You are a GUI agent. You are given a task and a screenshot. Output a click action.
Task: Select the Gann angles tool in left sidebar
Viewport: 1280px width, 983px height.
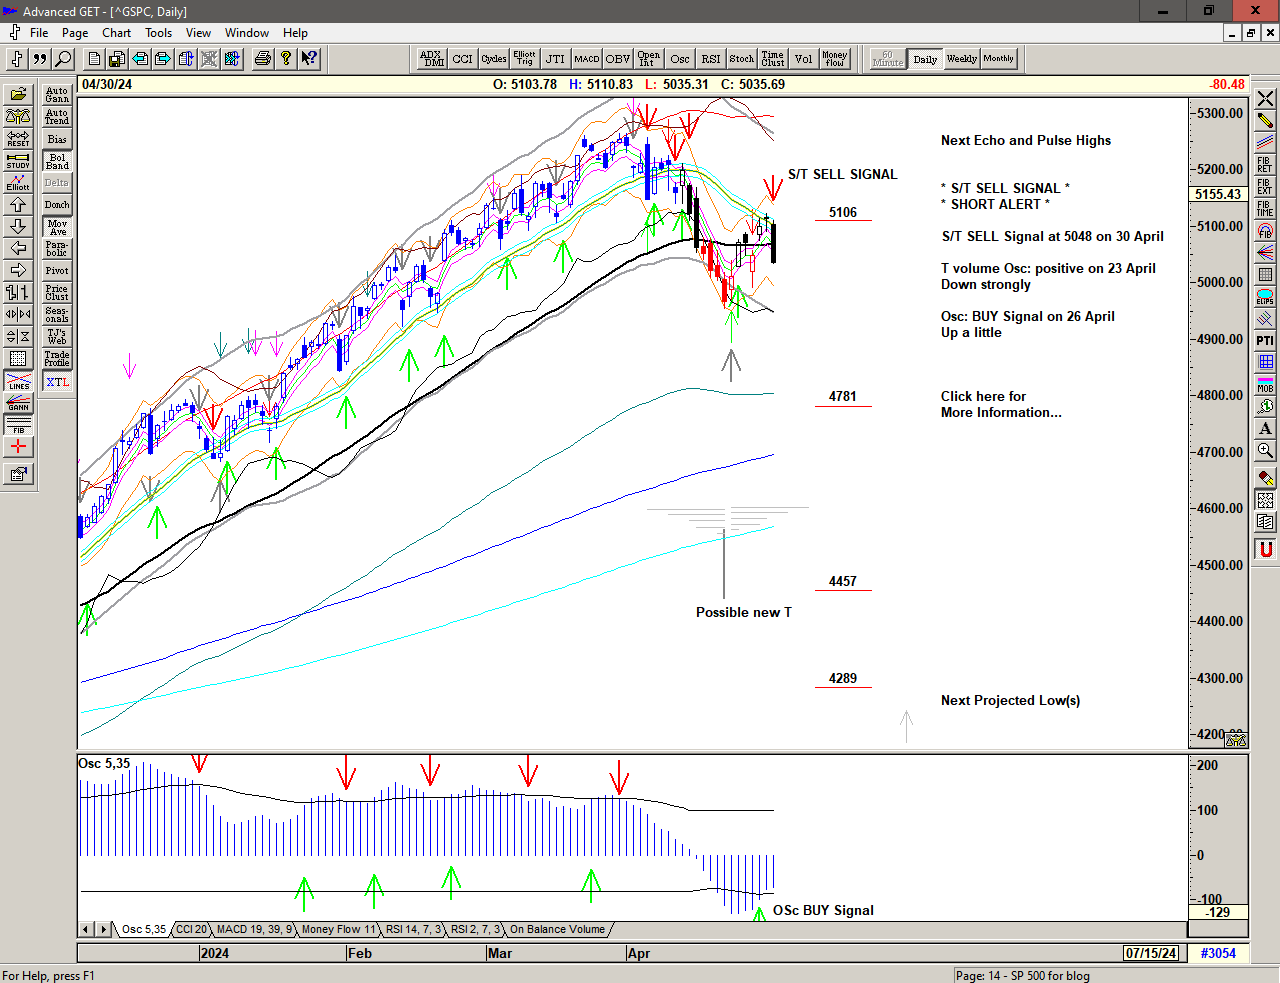[x=18, y=403]
